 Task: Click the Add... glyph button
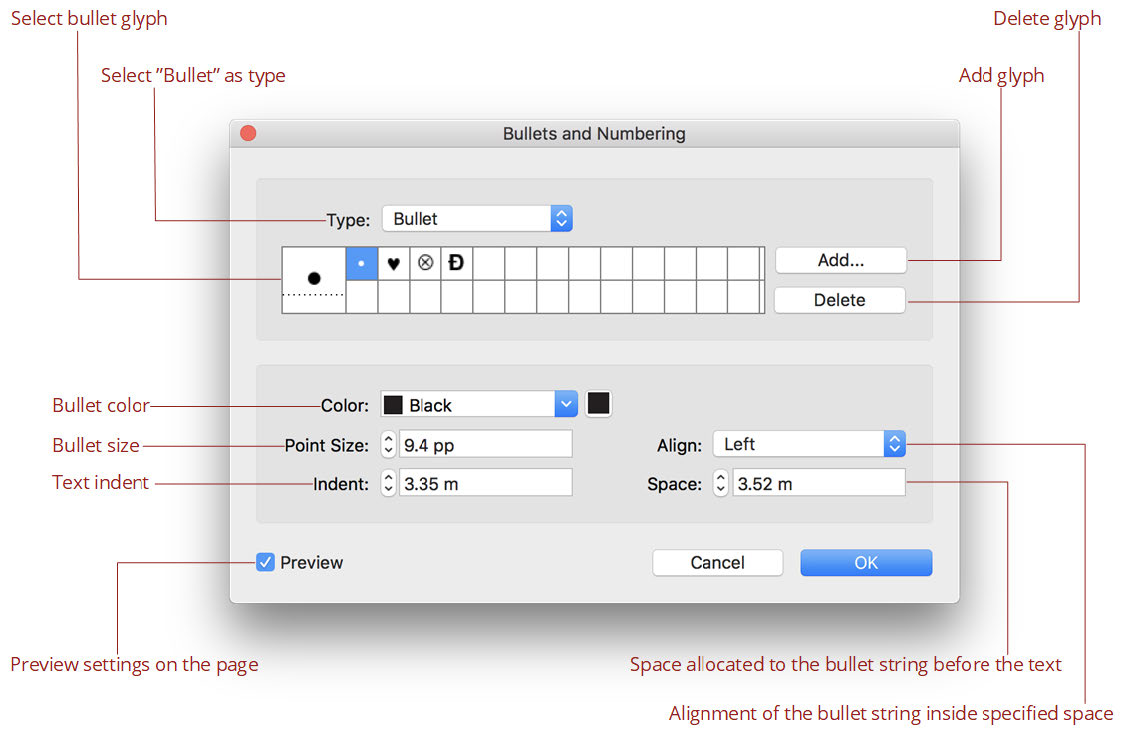coord(840,260)
